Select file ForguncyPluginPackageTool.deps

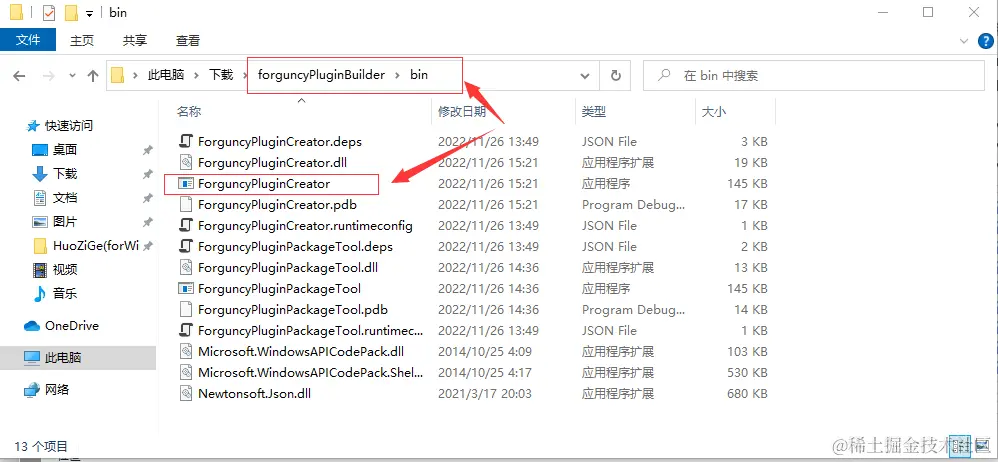(295, 246)
